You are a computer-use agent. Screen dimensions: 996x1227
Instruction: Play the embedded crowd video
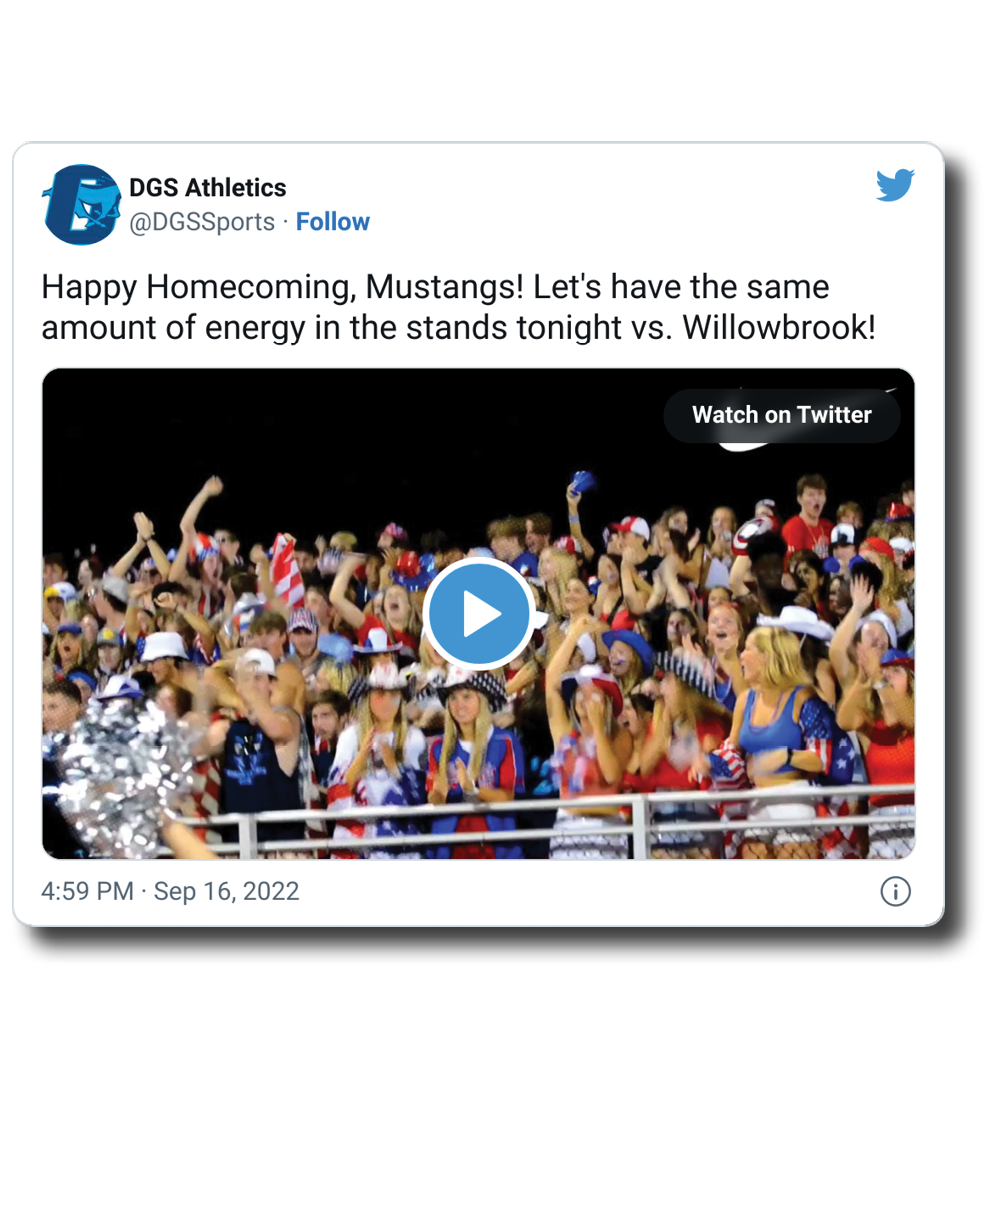pyautogui.click(x=478, y=614)
